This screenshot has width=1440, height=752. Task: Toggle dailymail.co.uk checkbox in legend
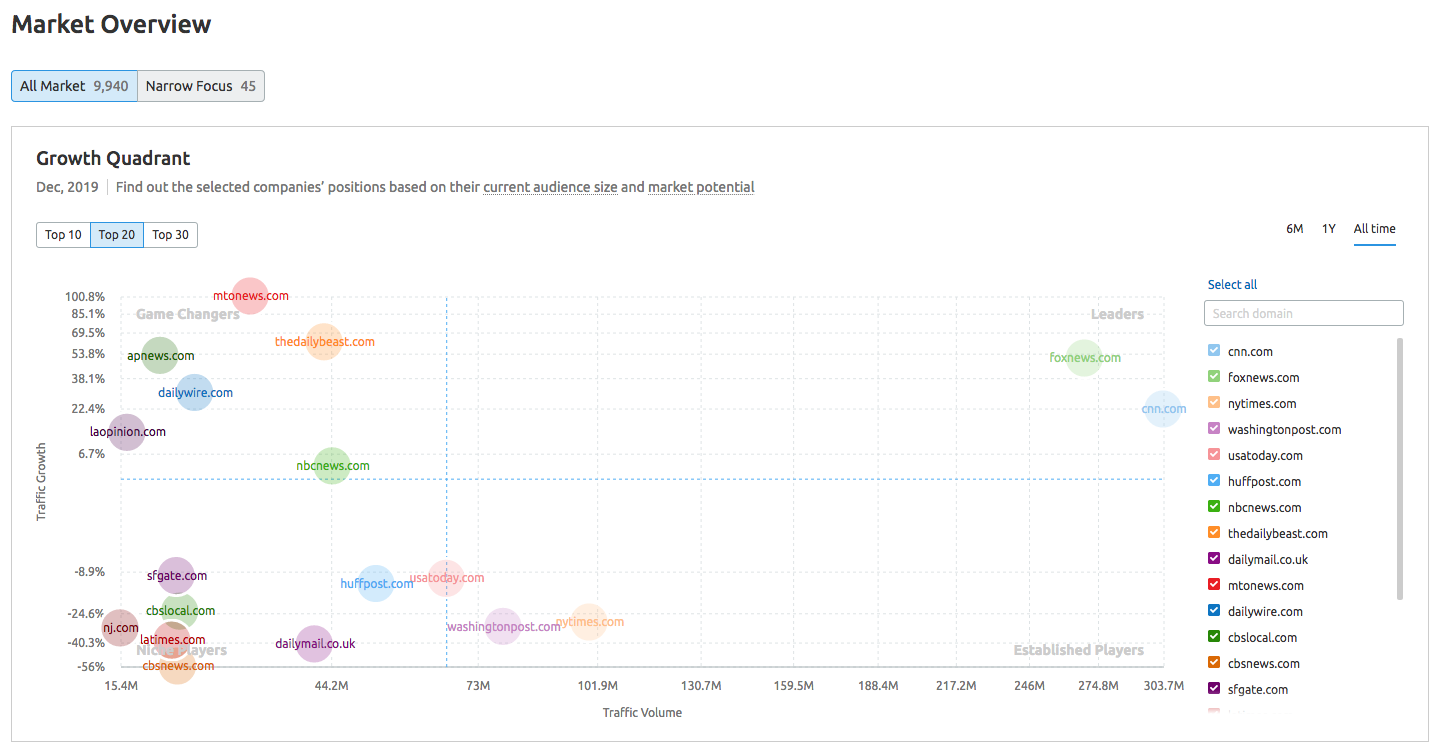tap(1214, 559)
